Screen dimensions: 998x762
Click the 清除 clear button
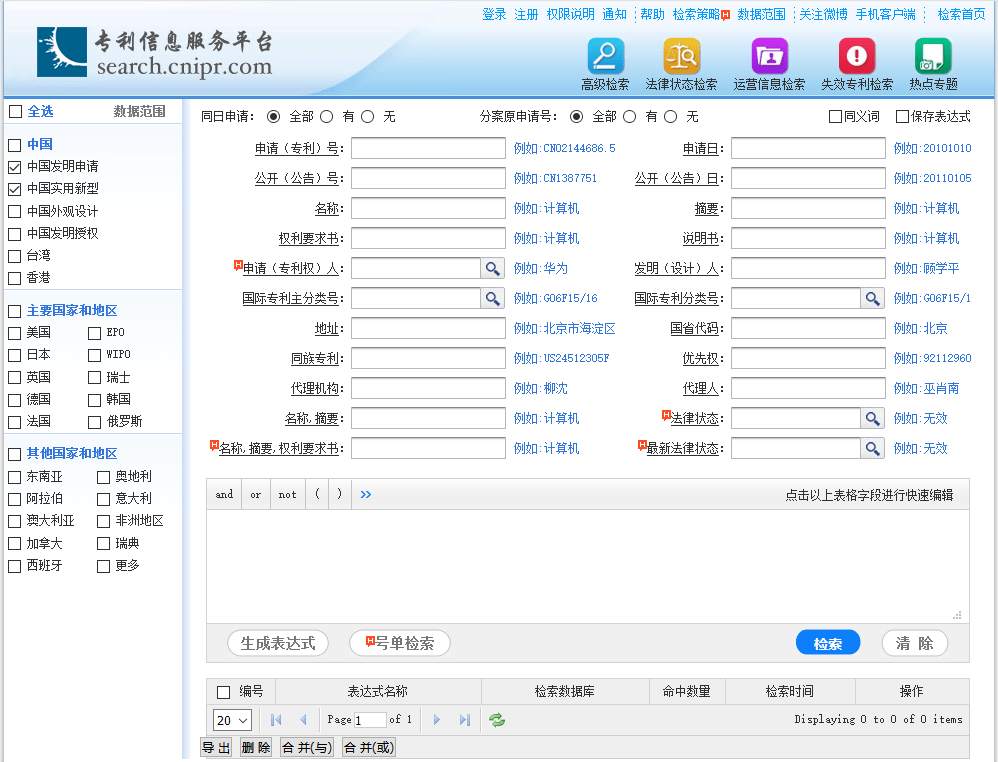(x=913, y=643)
